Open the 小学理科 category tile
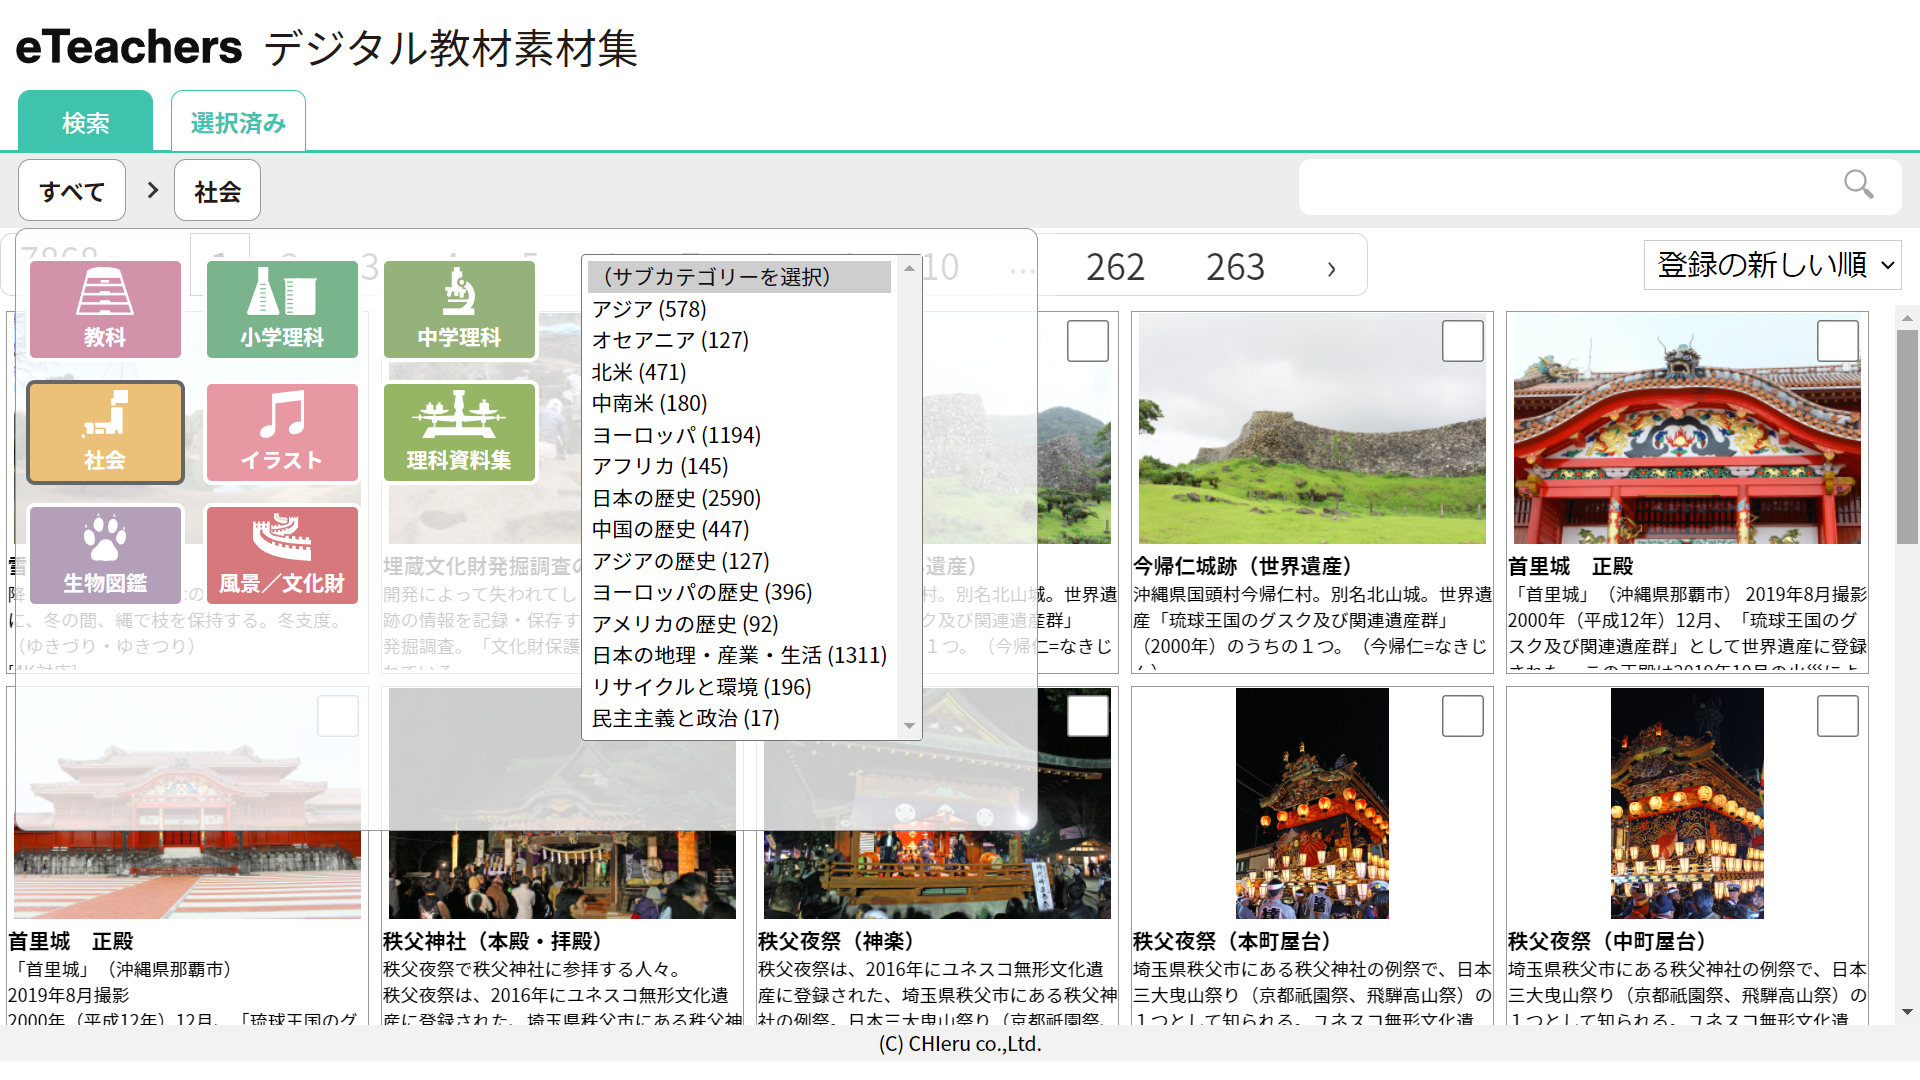The width and height of the screenshot is (1920, 1080). (282, 309)
